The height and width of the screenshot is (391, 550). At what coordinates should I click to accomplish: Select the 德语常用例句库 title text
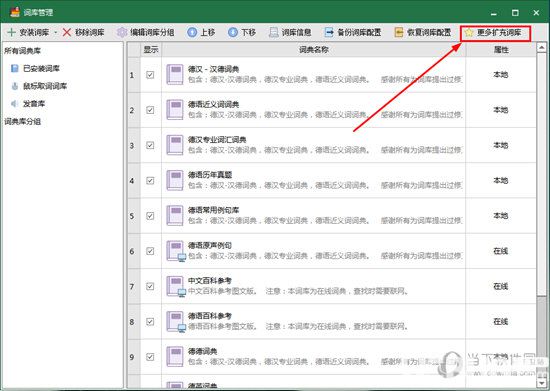pyautogui.click(x=213, y=210)
